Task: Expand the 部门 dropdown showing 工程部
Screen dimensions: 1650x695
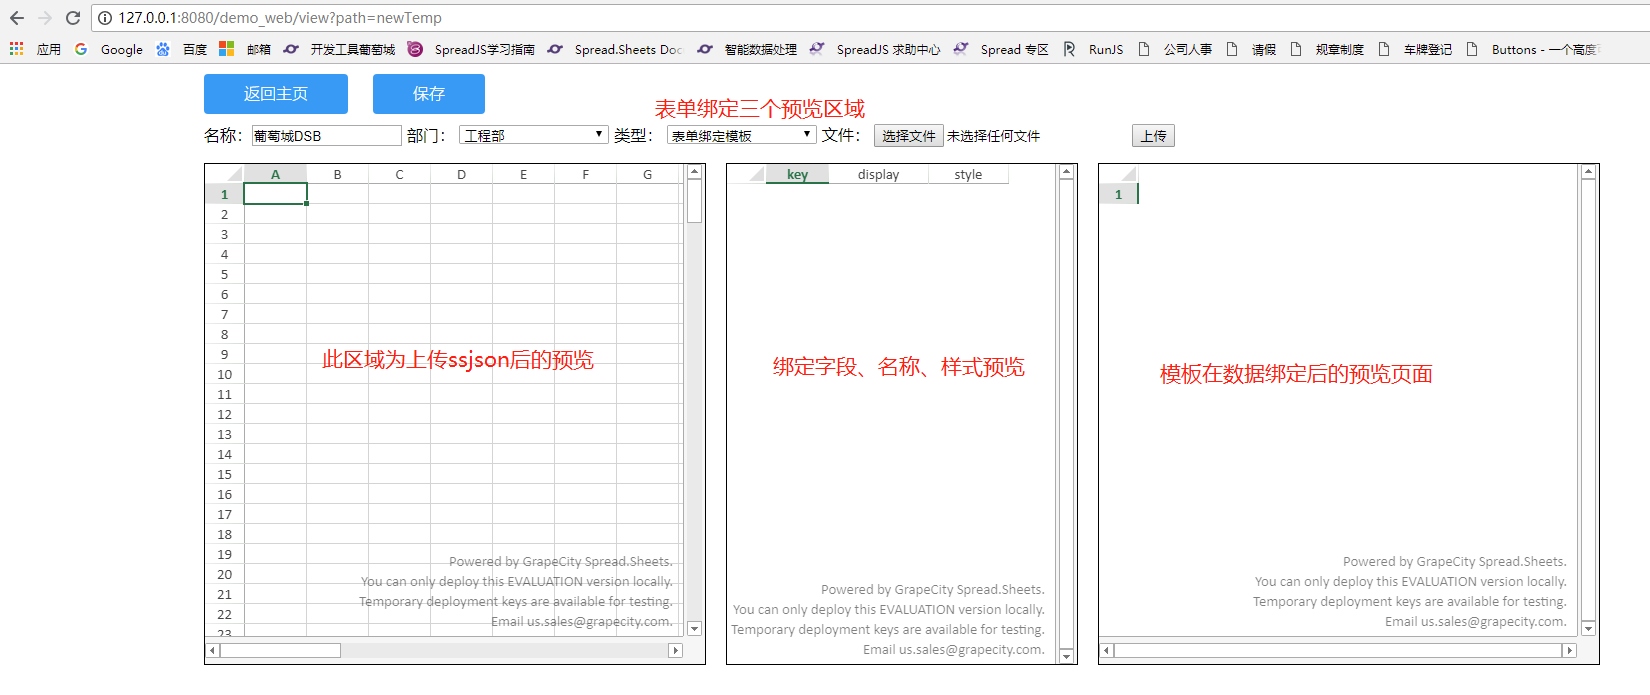Action: [x=533, y=135]
